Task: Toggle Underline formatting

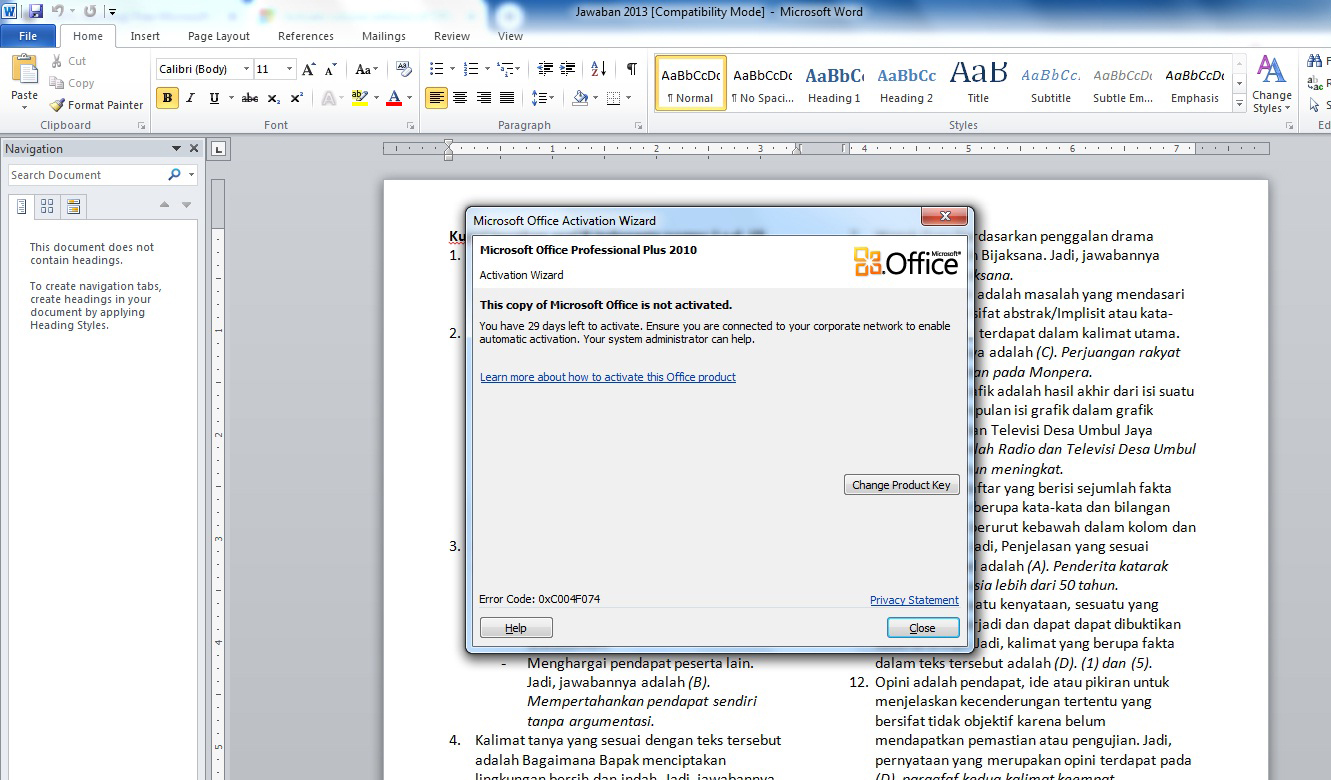Action: coord(214,98)
